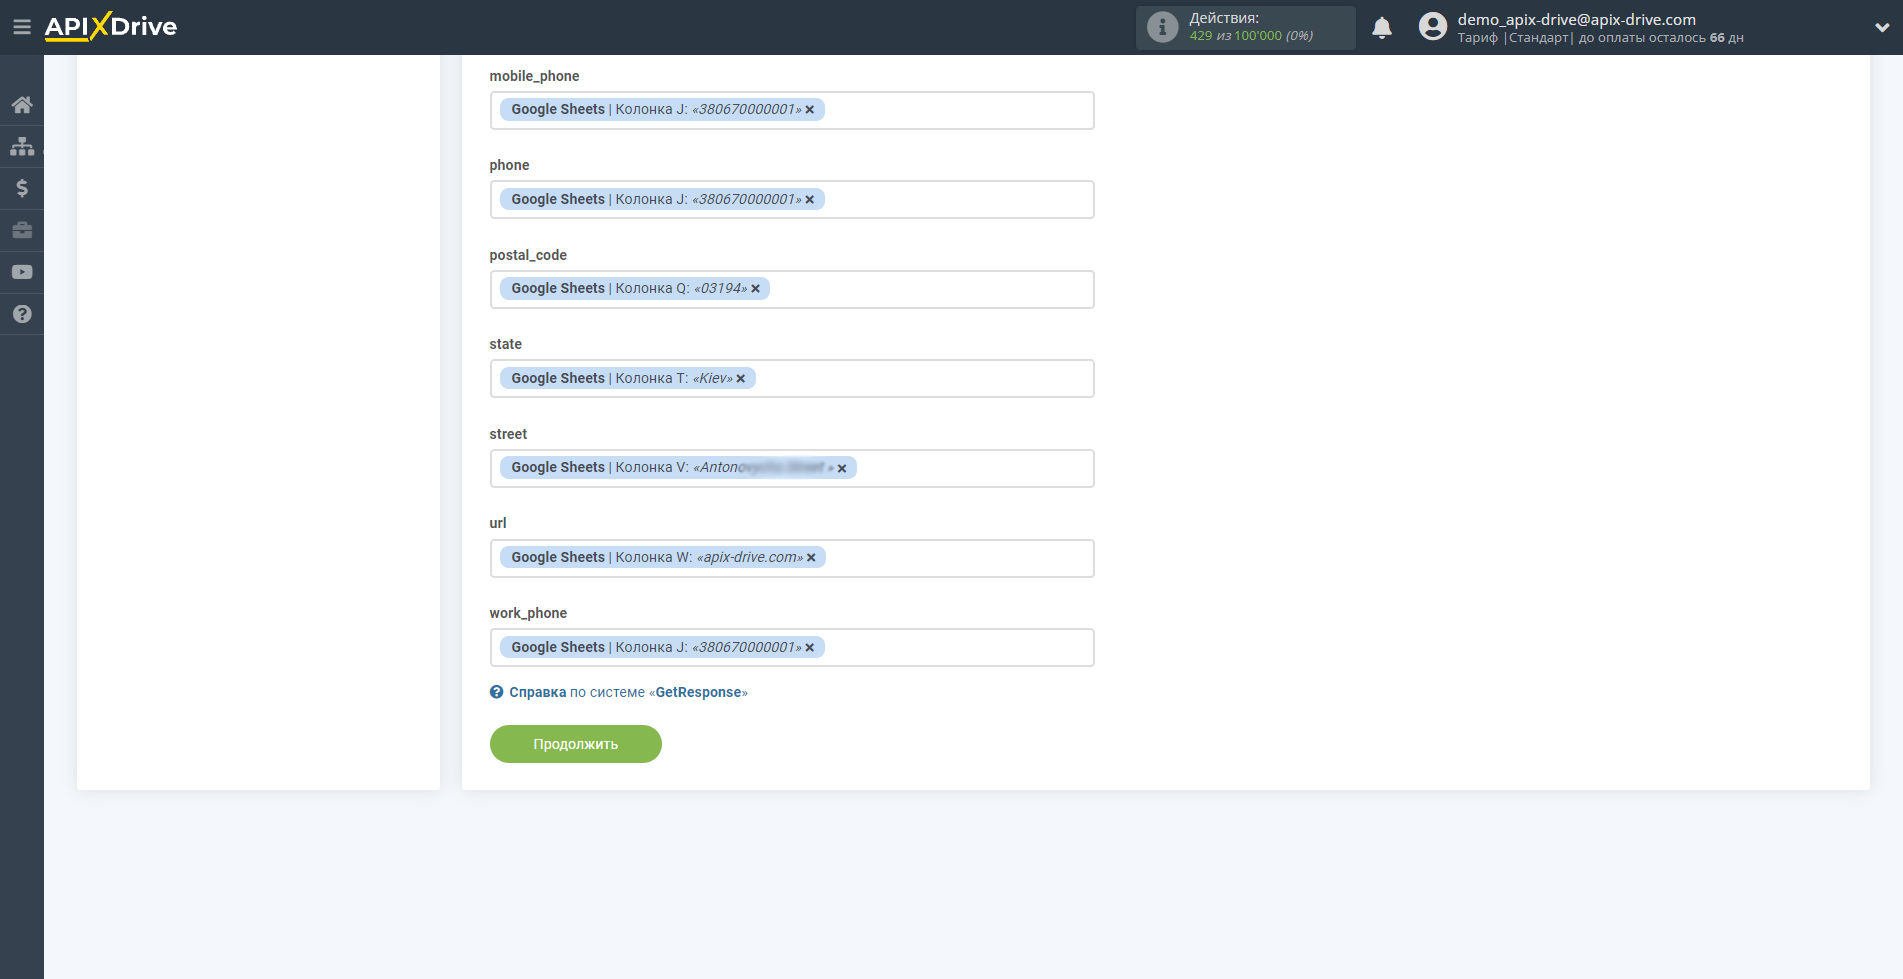Click the help question mark icon near Справка
This screenshot has height=979, width=1903.
[497, 692]
